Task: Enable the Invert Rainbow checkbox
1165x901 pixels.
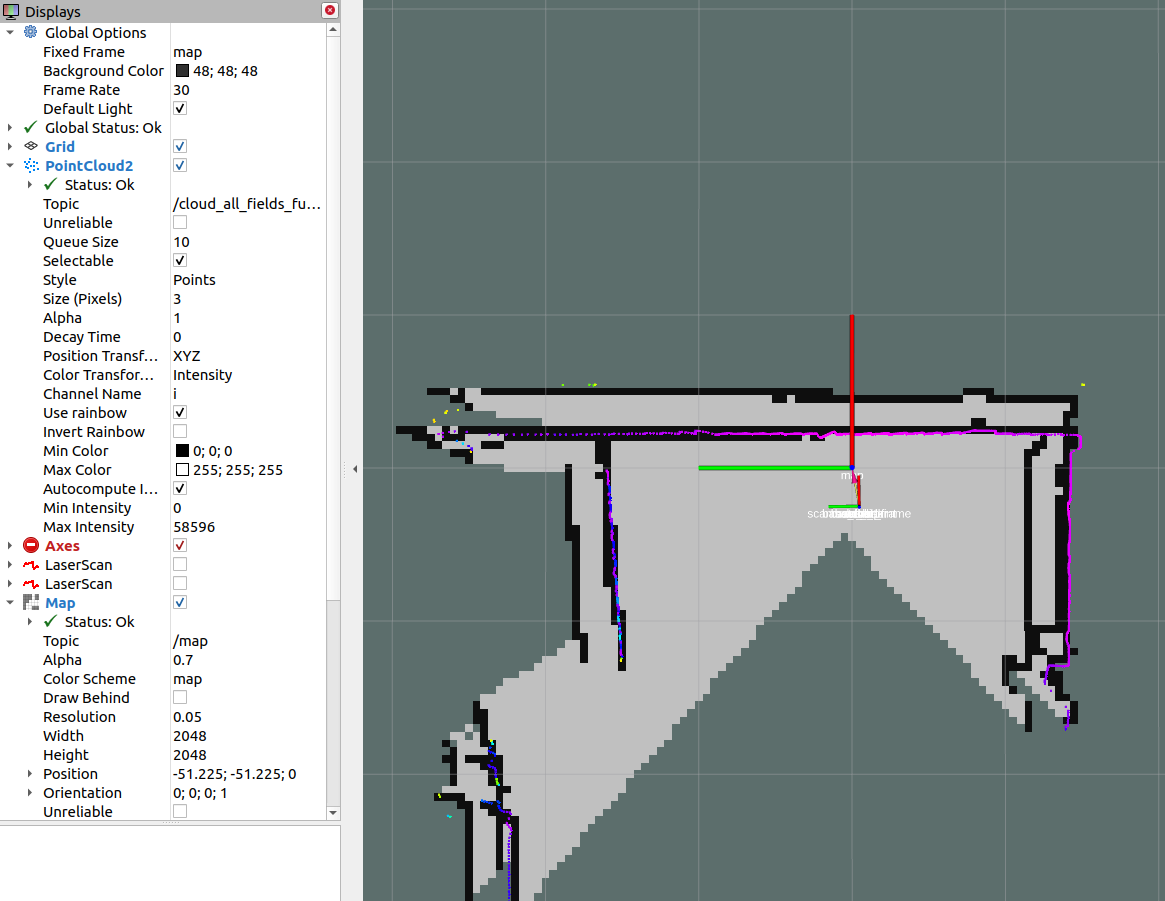Action: coord(180,432)
